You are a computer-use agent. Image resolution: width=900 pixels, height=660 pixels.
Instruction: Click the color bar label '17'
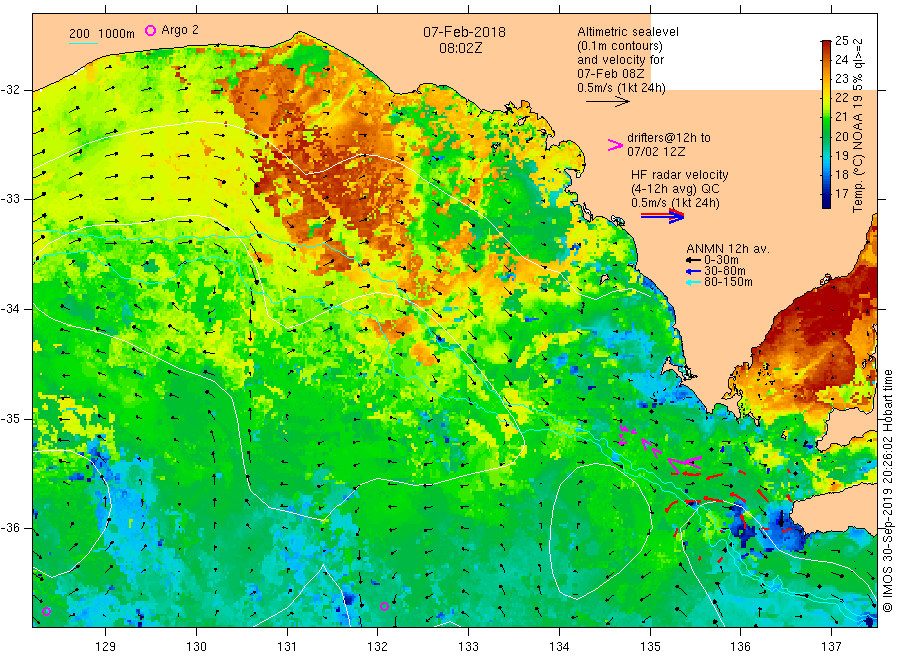click(x=842, y=193)
